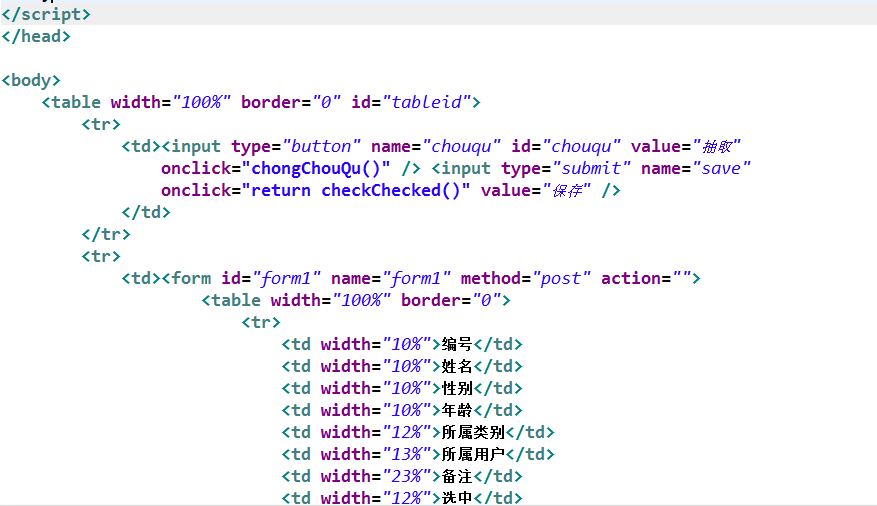This screenshot has width=877, height=506.
Task: Click type value "submit"
Action: pyautogui.click(x=592, y=168)
